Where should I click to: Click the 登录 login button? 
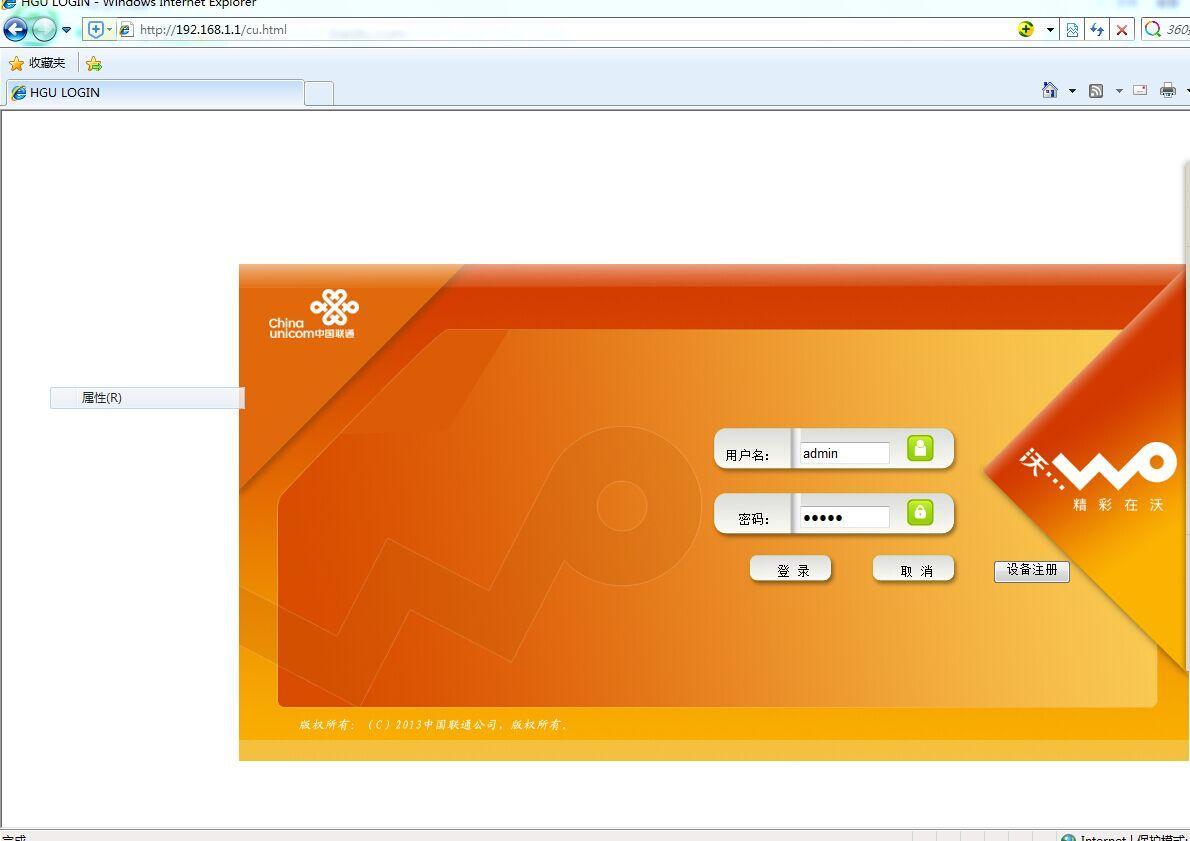pyautogui.click(x=791, y=570)
